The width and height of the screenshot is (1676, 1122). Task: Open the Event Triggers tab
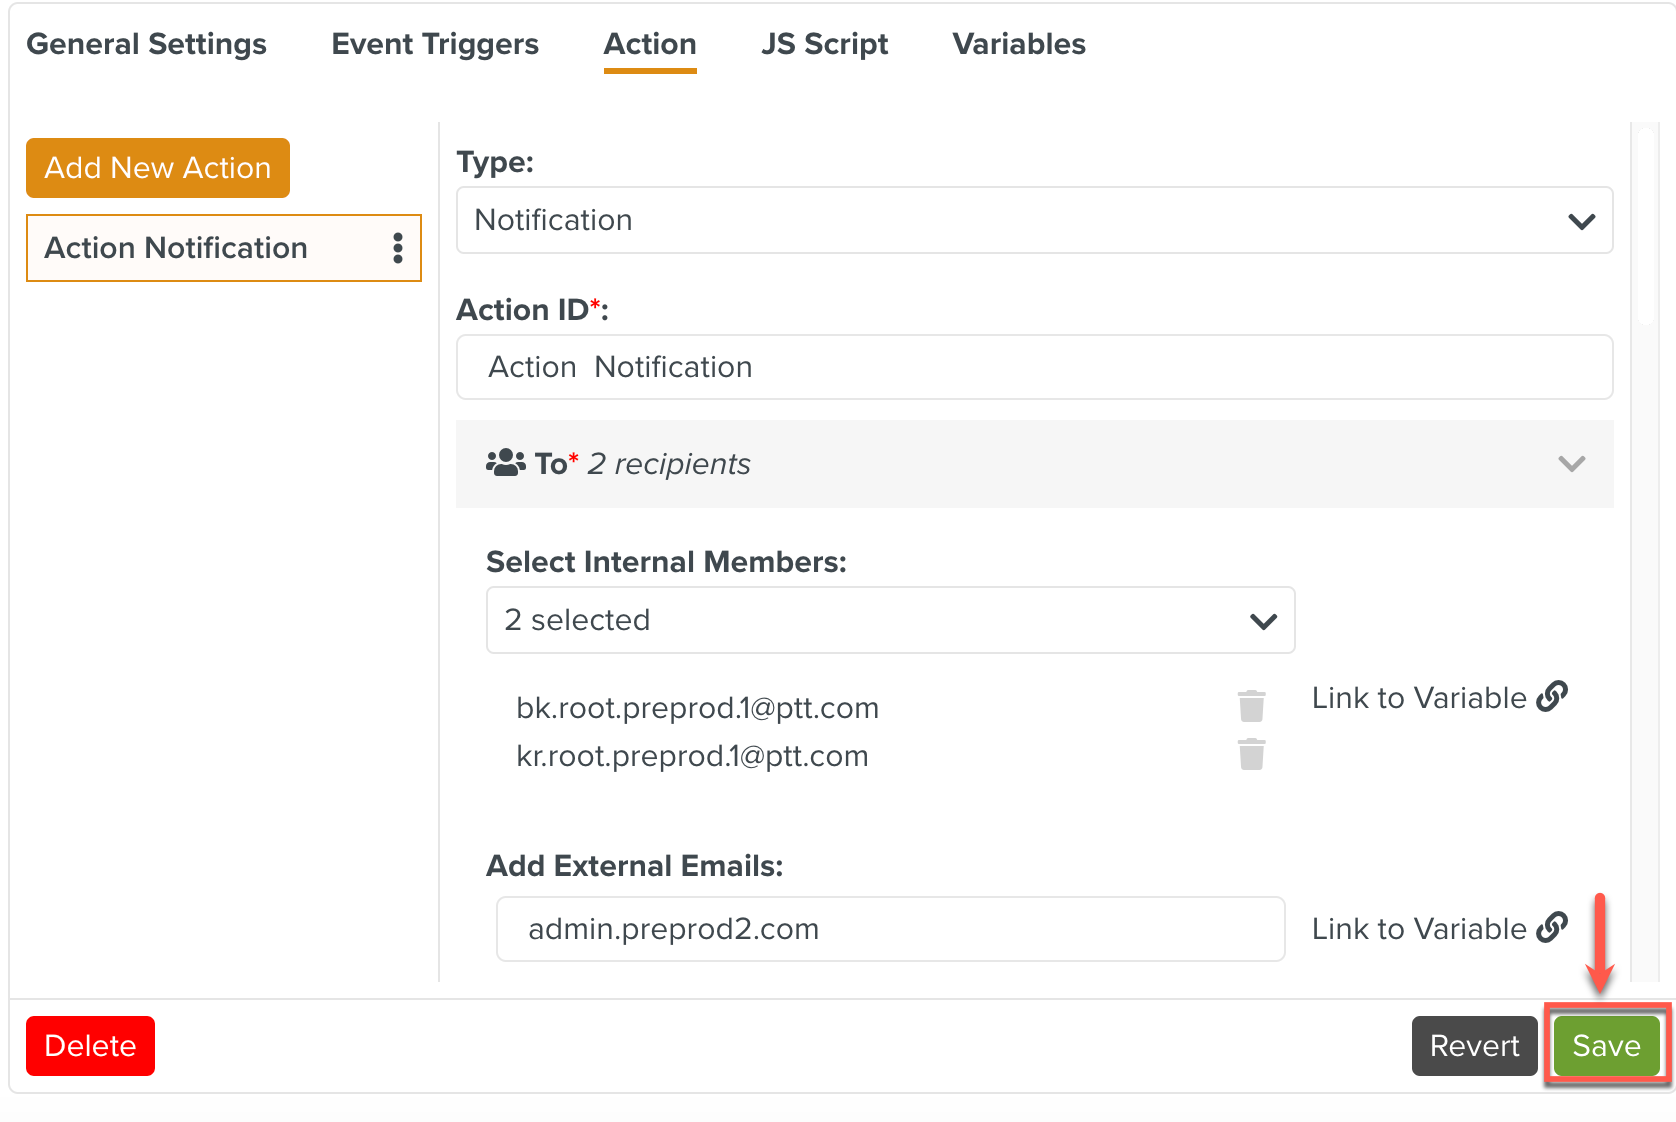click(x=435, y=44)
